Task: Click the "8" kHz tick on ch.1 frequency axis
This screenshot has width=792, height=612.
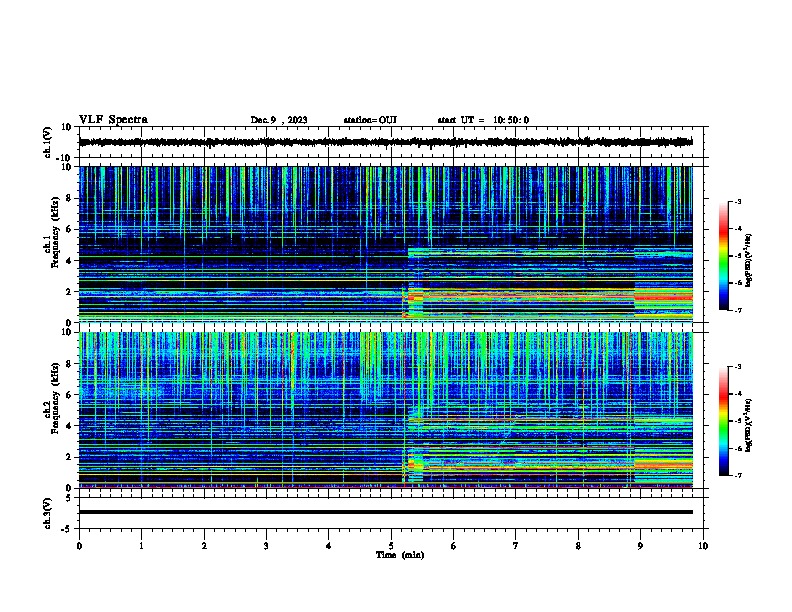Action: [70, 198]
